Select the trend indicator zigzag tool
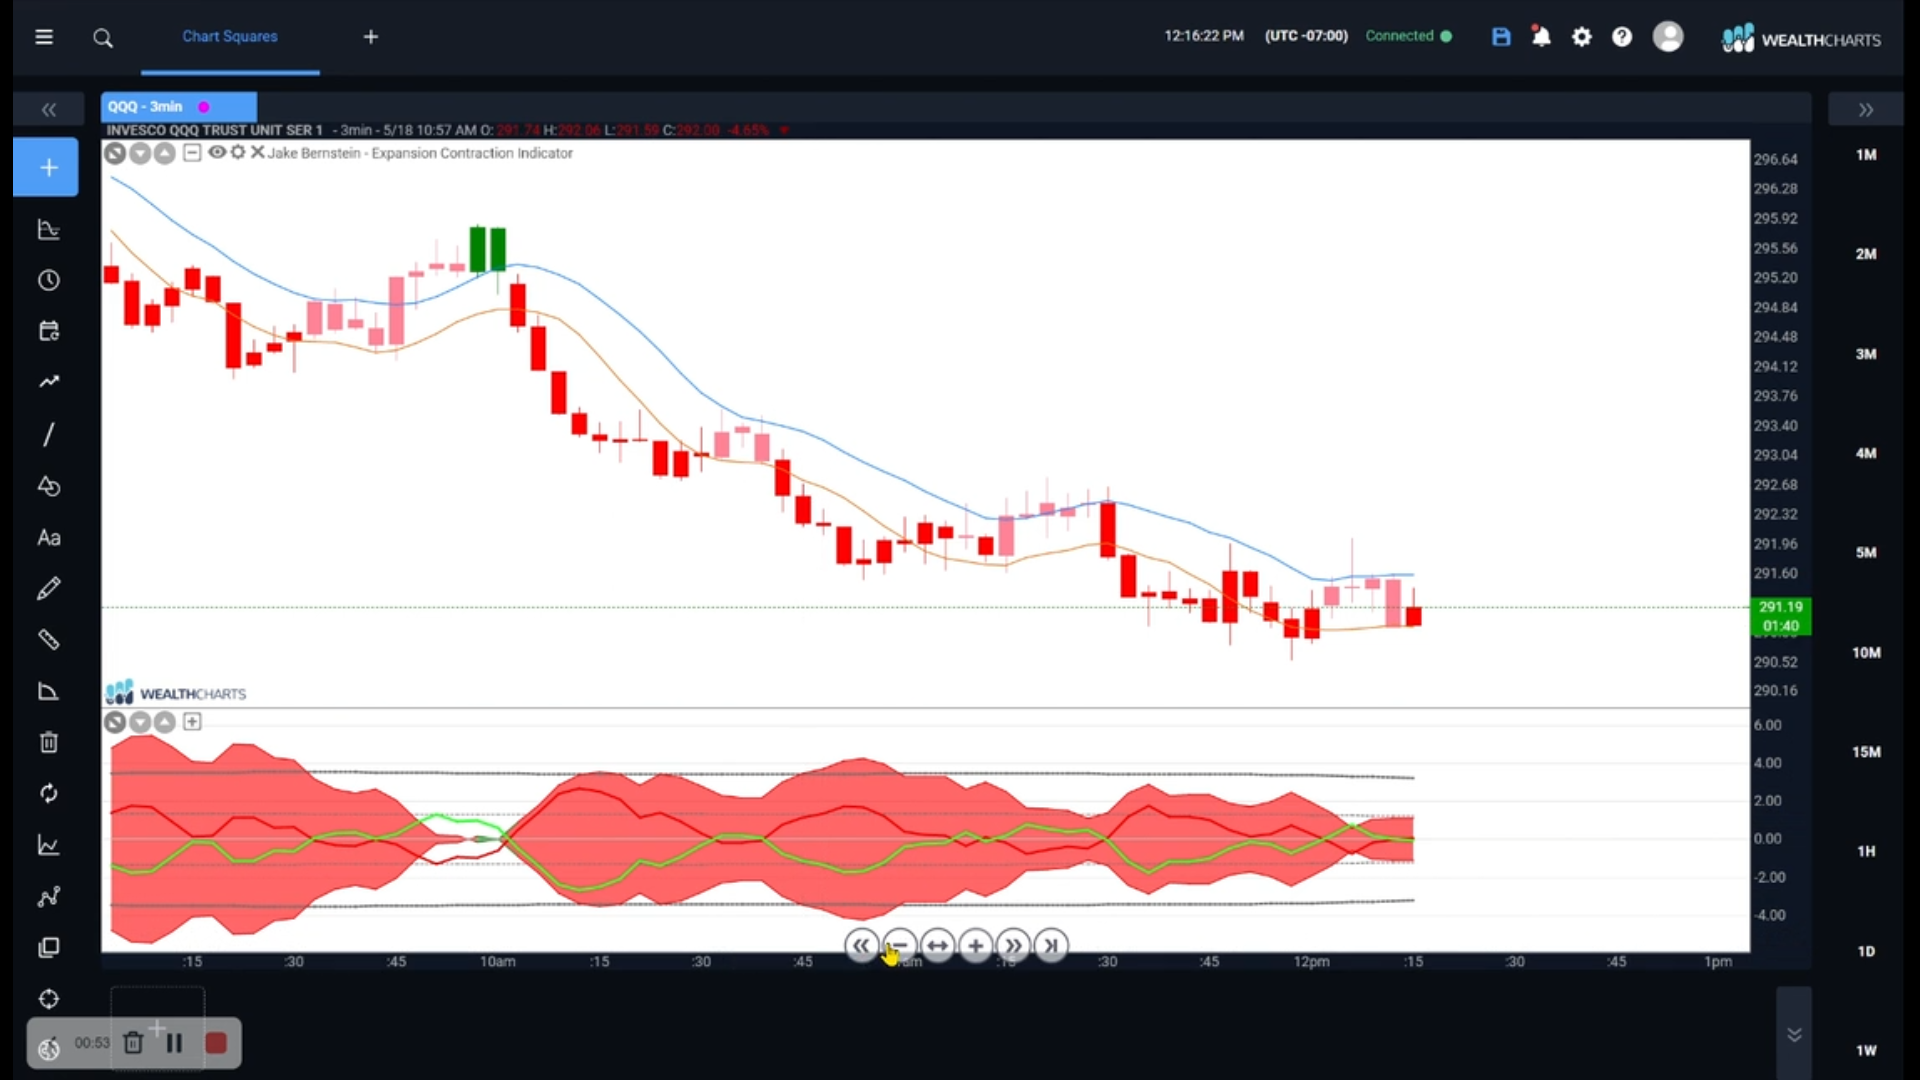The width and height of the screenshot is (1920, 1080). (x=48, y=382)
